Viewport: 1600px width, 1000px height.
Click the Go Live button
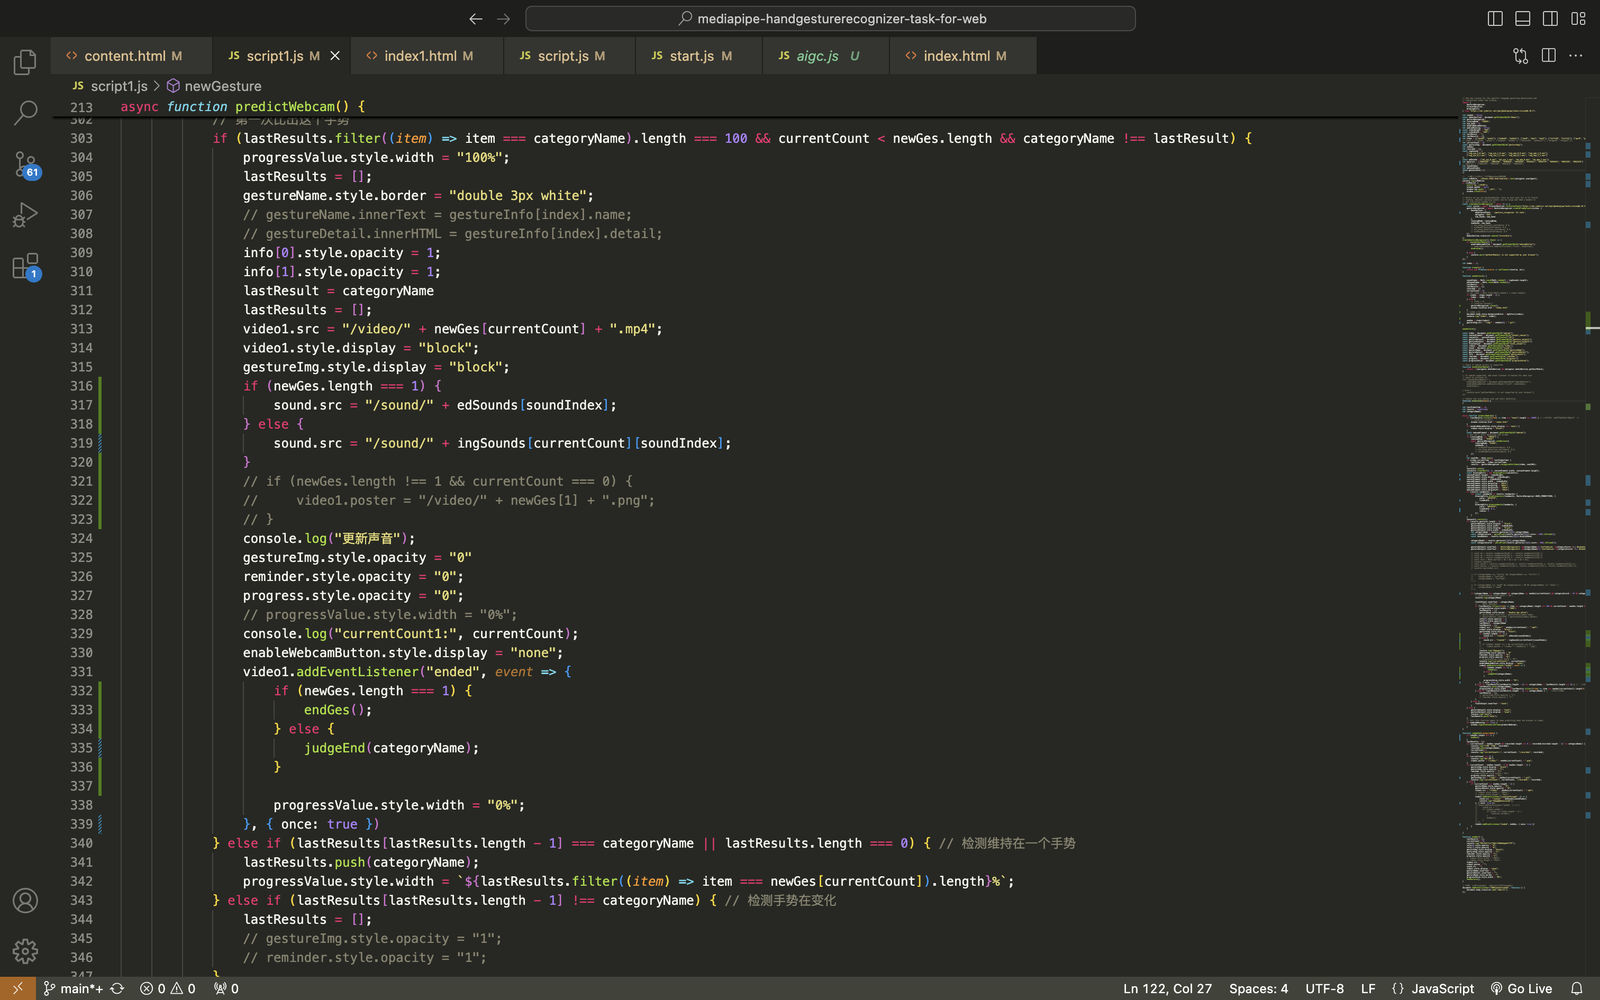1521,988
